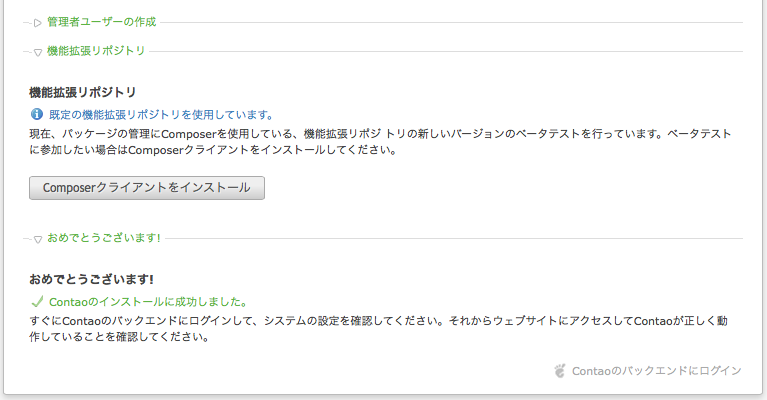Click the bold おめでとうございます! heading
The image size is (767, 400).
(x=91, y=279)
